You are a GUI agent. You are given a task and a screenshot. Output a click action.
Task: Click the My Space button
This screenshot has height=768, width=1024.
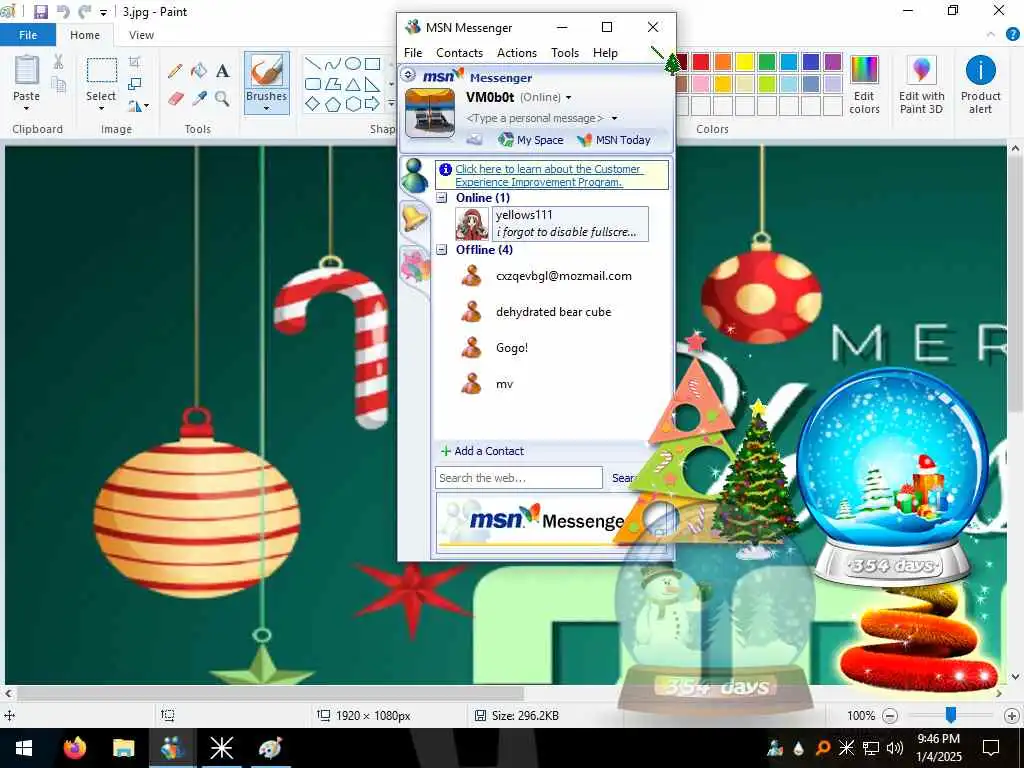[530, 140]
